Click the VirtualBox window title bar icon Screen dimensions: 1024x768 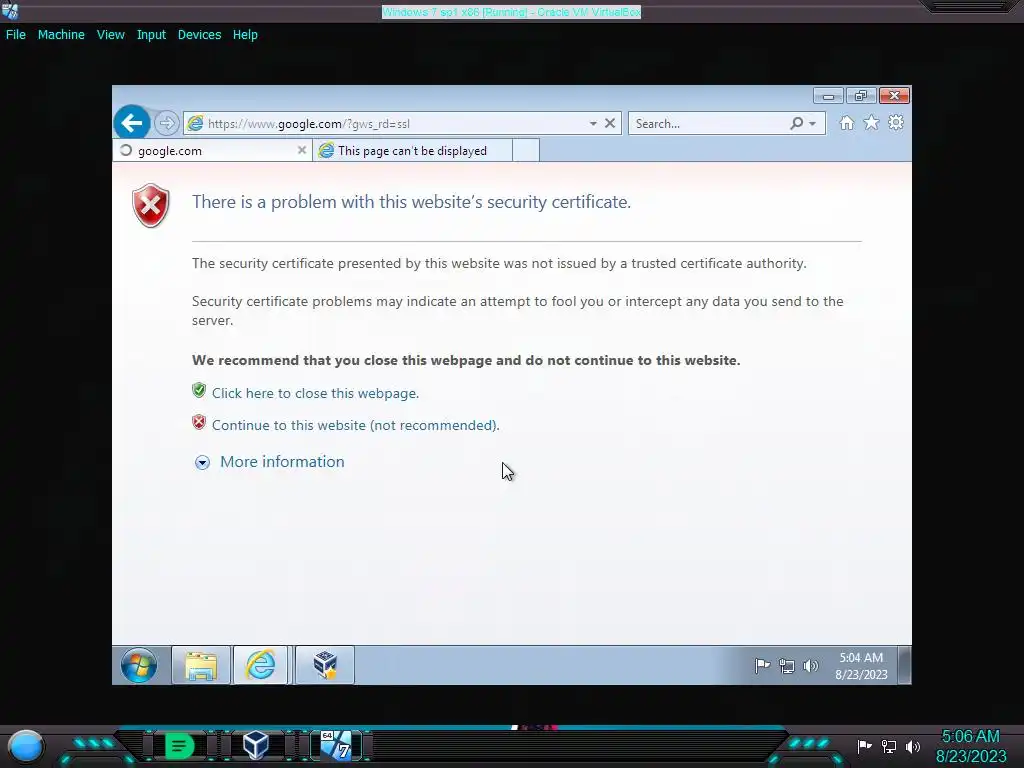(10, 11)
